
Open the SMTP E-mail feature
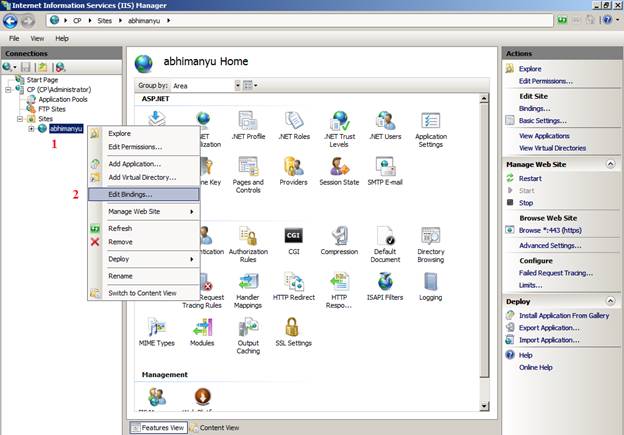(385, 171)
